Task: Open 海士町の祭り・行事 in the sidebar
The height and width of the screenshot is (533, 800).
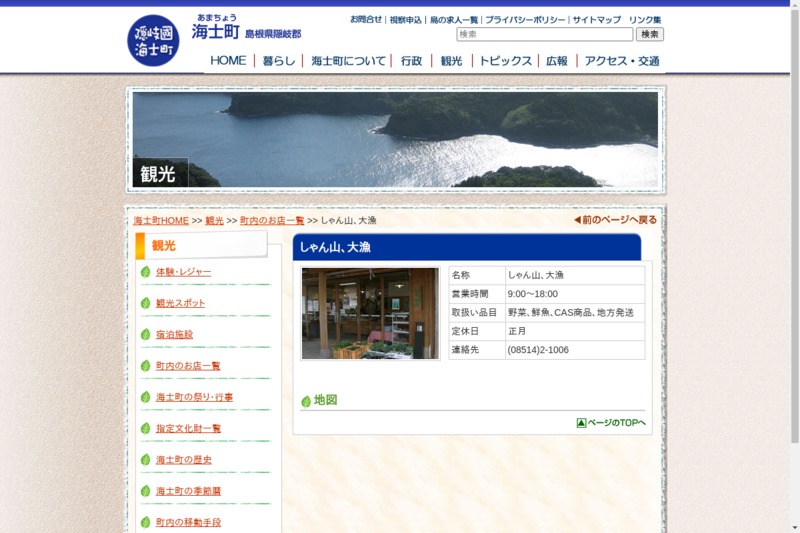Action: coord(194,397)
